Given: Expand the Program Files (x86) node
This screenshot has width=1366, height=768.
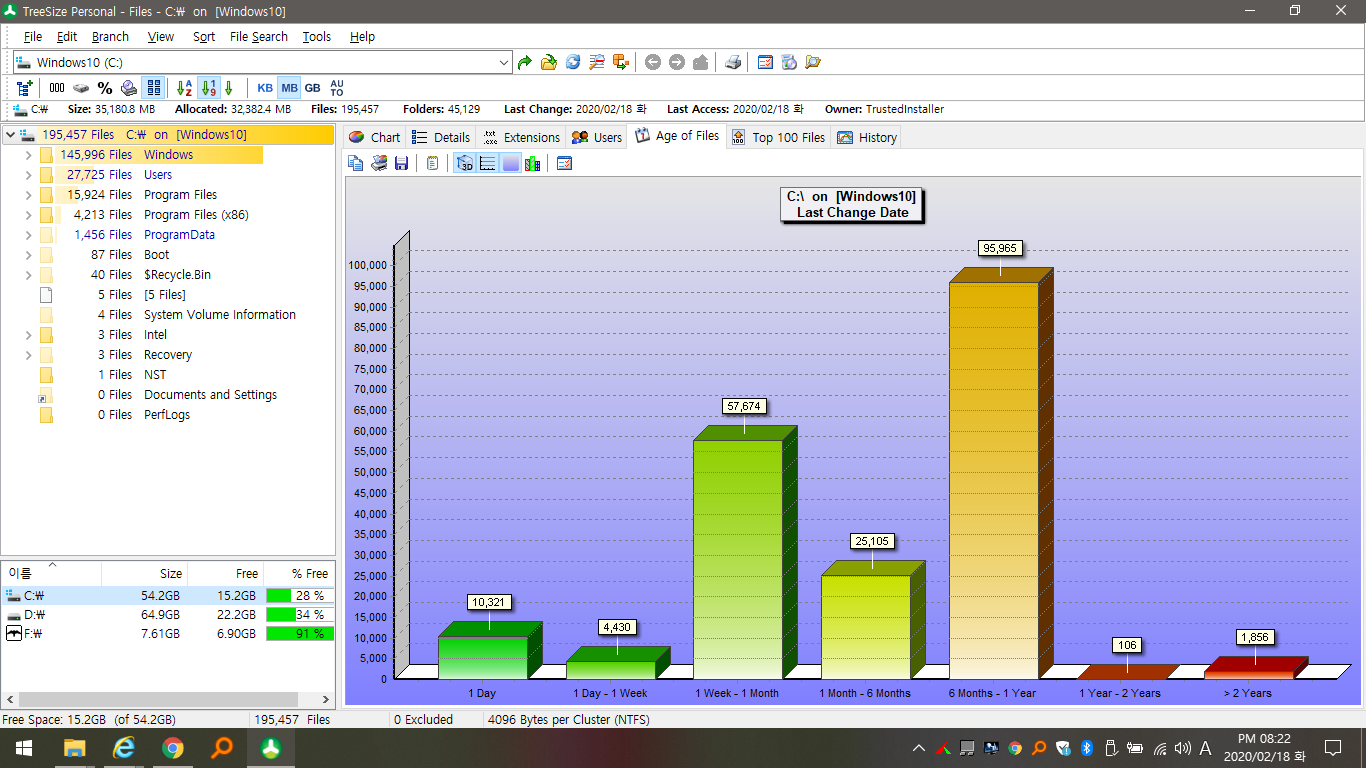Looking at the screenshot, I should (x=28, y=215).
